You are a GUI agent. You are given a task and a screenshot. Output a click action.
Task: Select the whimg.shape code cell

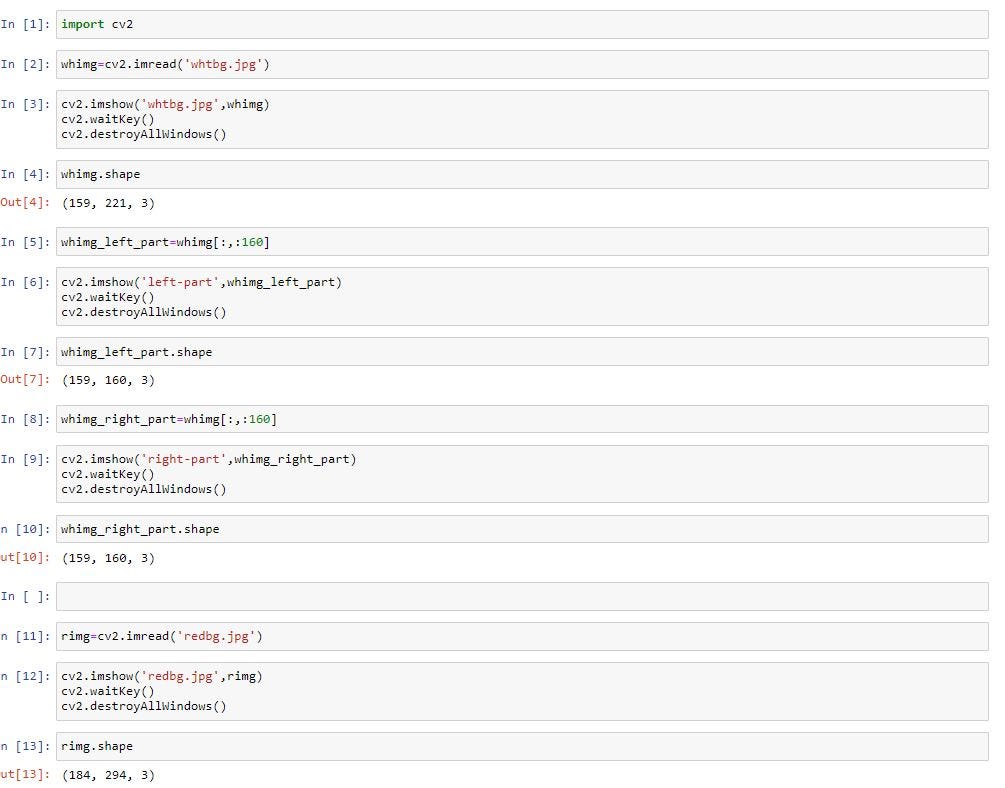click(x=522, y=174)
